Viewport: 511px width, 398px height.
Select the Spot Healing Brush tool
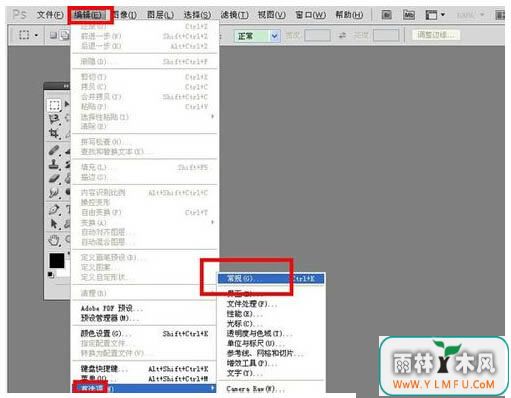click(54, 150)
